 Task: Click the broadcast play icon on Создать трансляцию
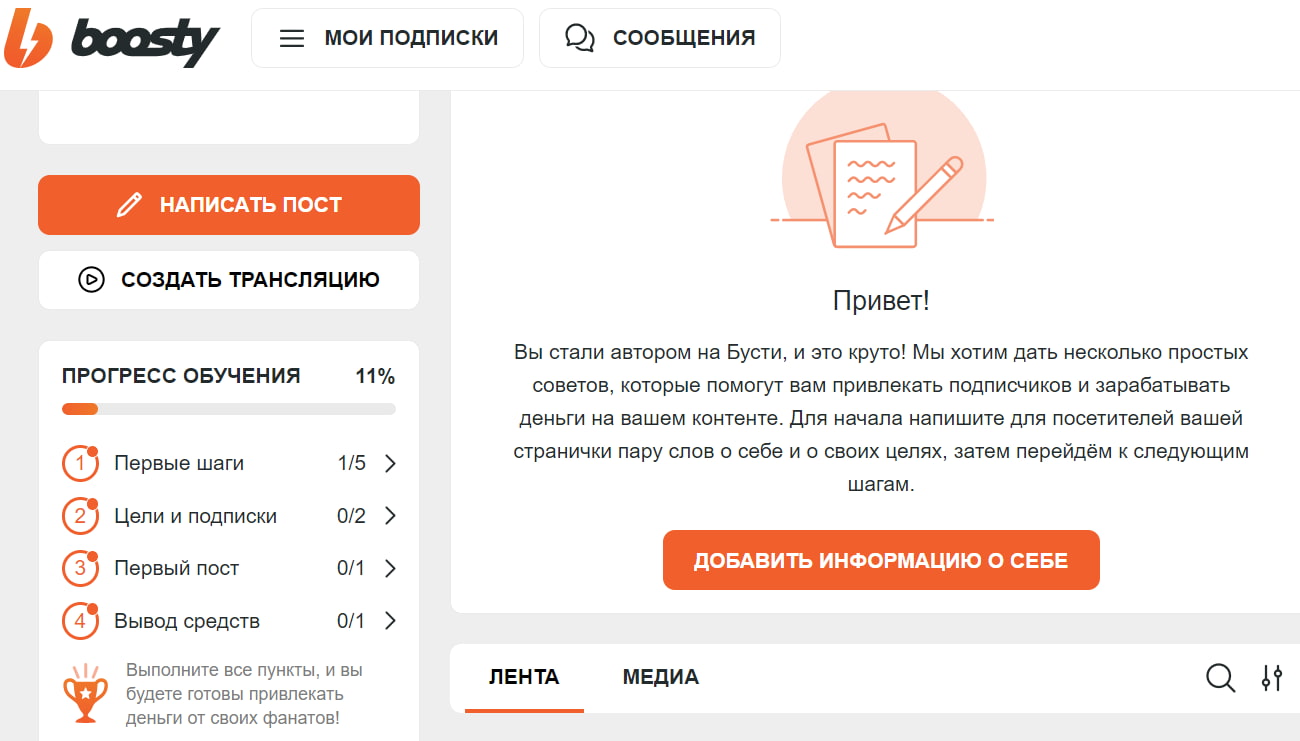click(x=91, y=280)
